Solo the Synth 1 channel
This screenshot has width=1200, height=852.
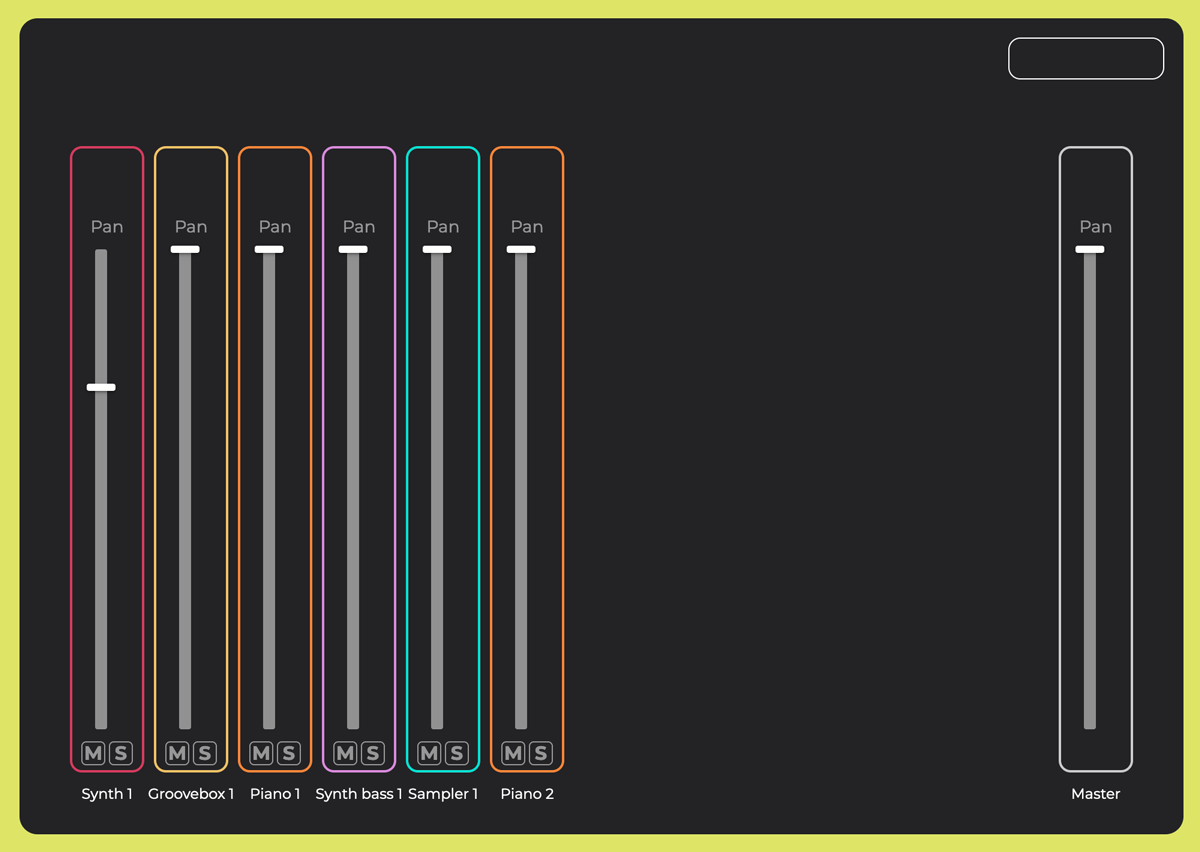tap(121, 753)
